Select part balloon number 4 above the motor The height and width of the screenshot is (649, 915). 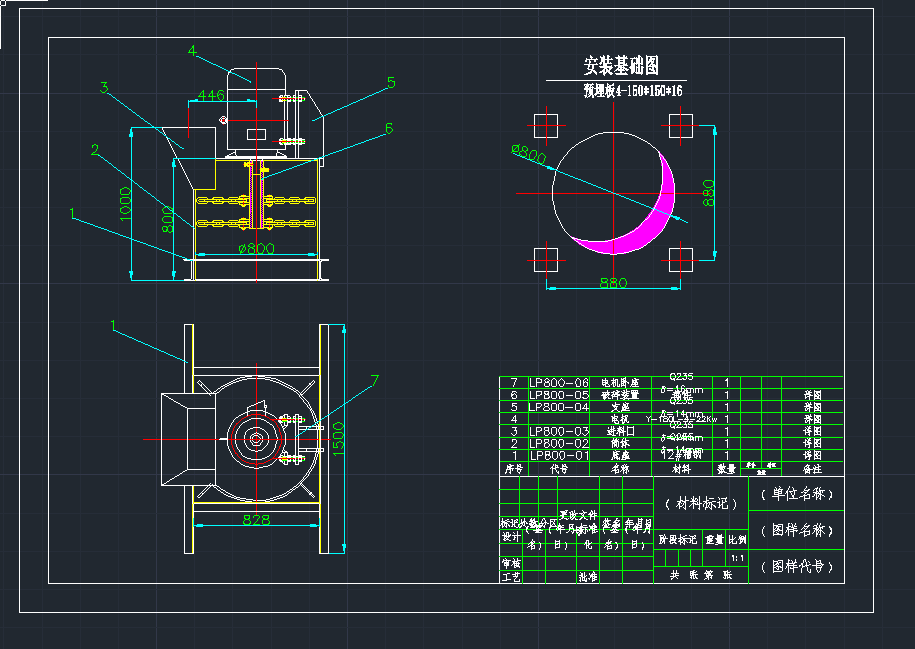point(192,51)
